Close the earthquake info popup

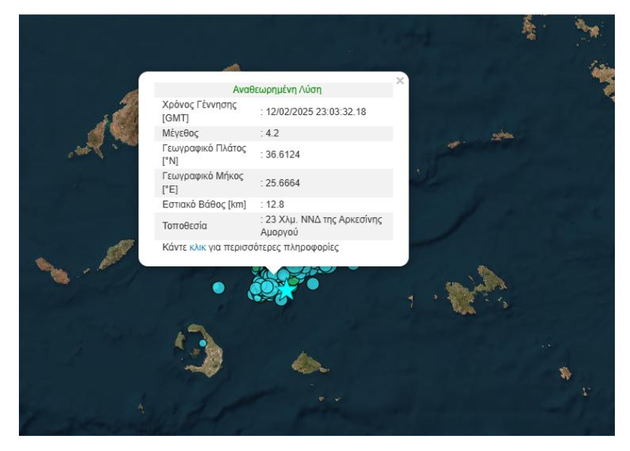pos(400,81)
